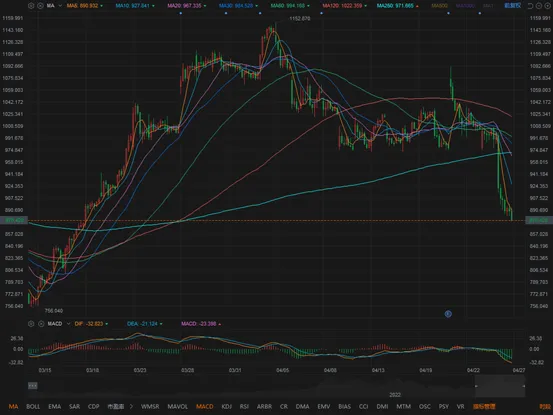Click the blue info marker above MACD panel
The width and height of the screenshot is (553, 415).
coord(448,313)
